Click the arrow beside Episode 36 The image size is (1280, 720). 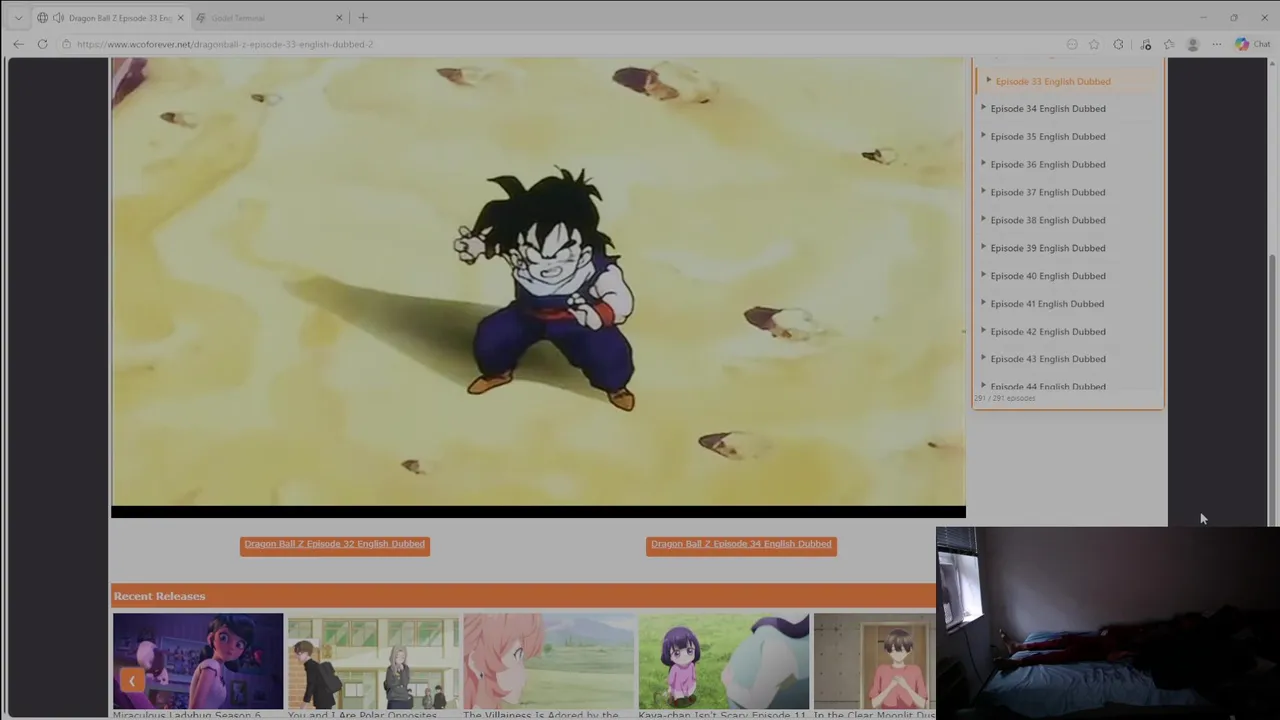[983, 163]
